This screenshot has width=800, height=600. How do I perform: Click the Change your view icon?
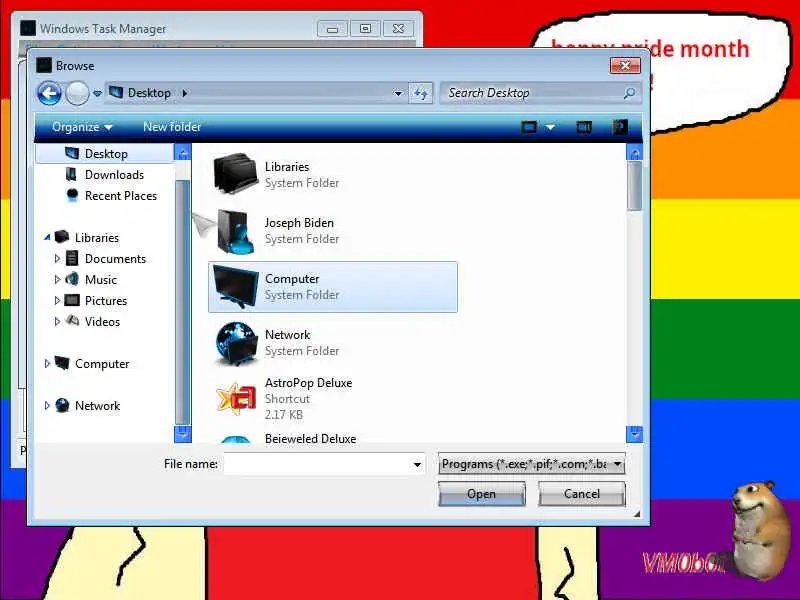pyautogui.click(x=529, y=127)
